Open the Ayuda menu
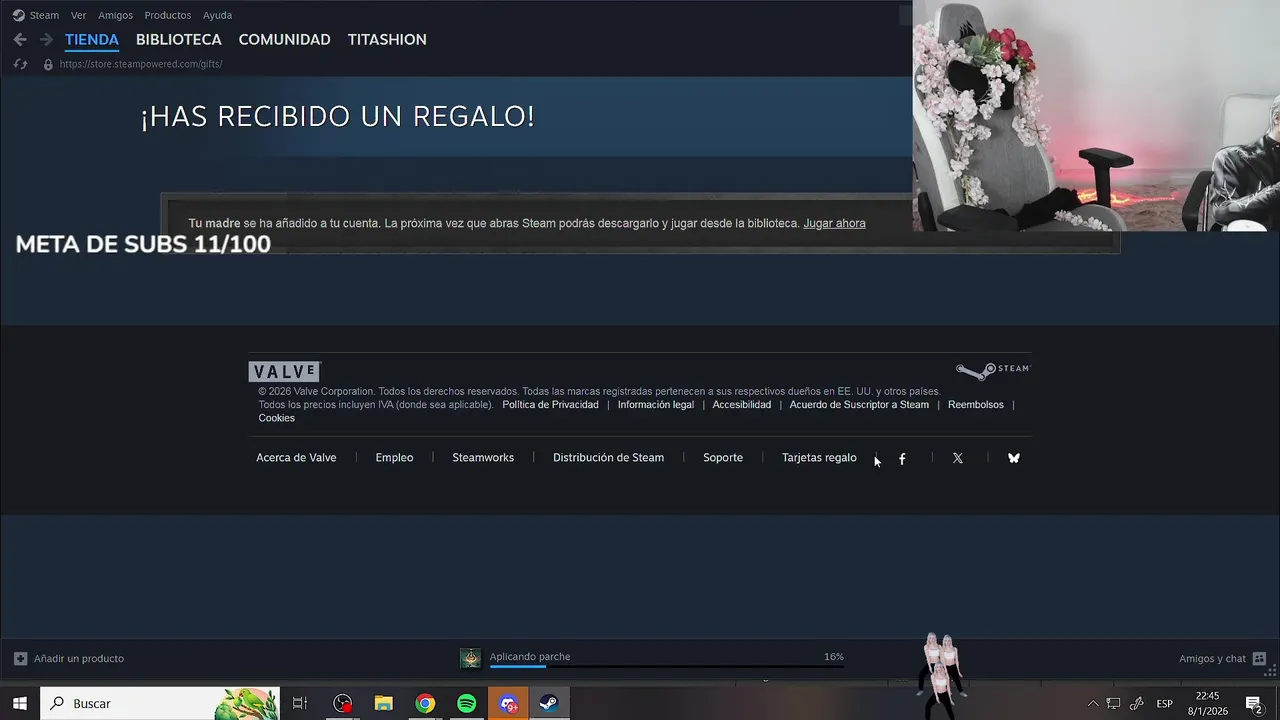 pyautogui.click(x=218, y=15)
